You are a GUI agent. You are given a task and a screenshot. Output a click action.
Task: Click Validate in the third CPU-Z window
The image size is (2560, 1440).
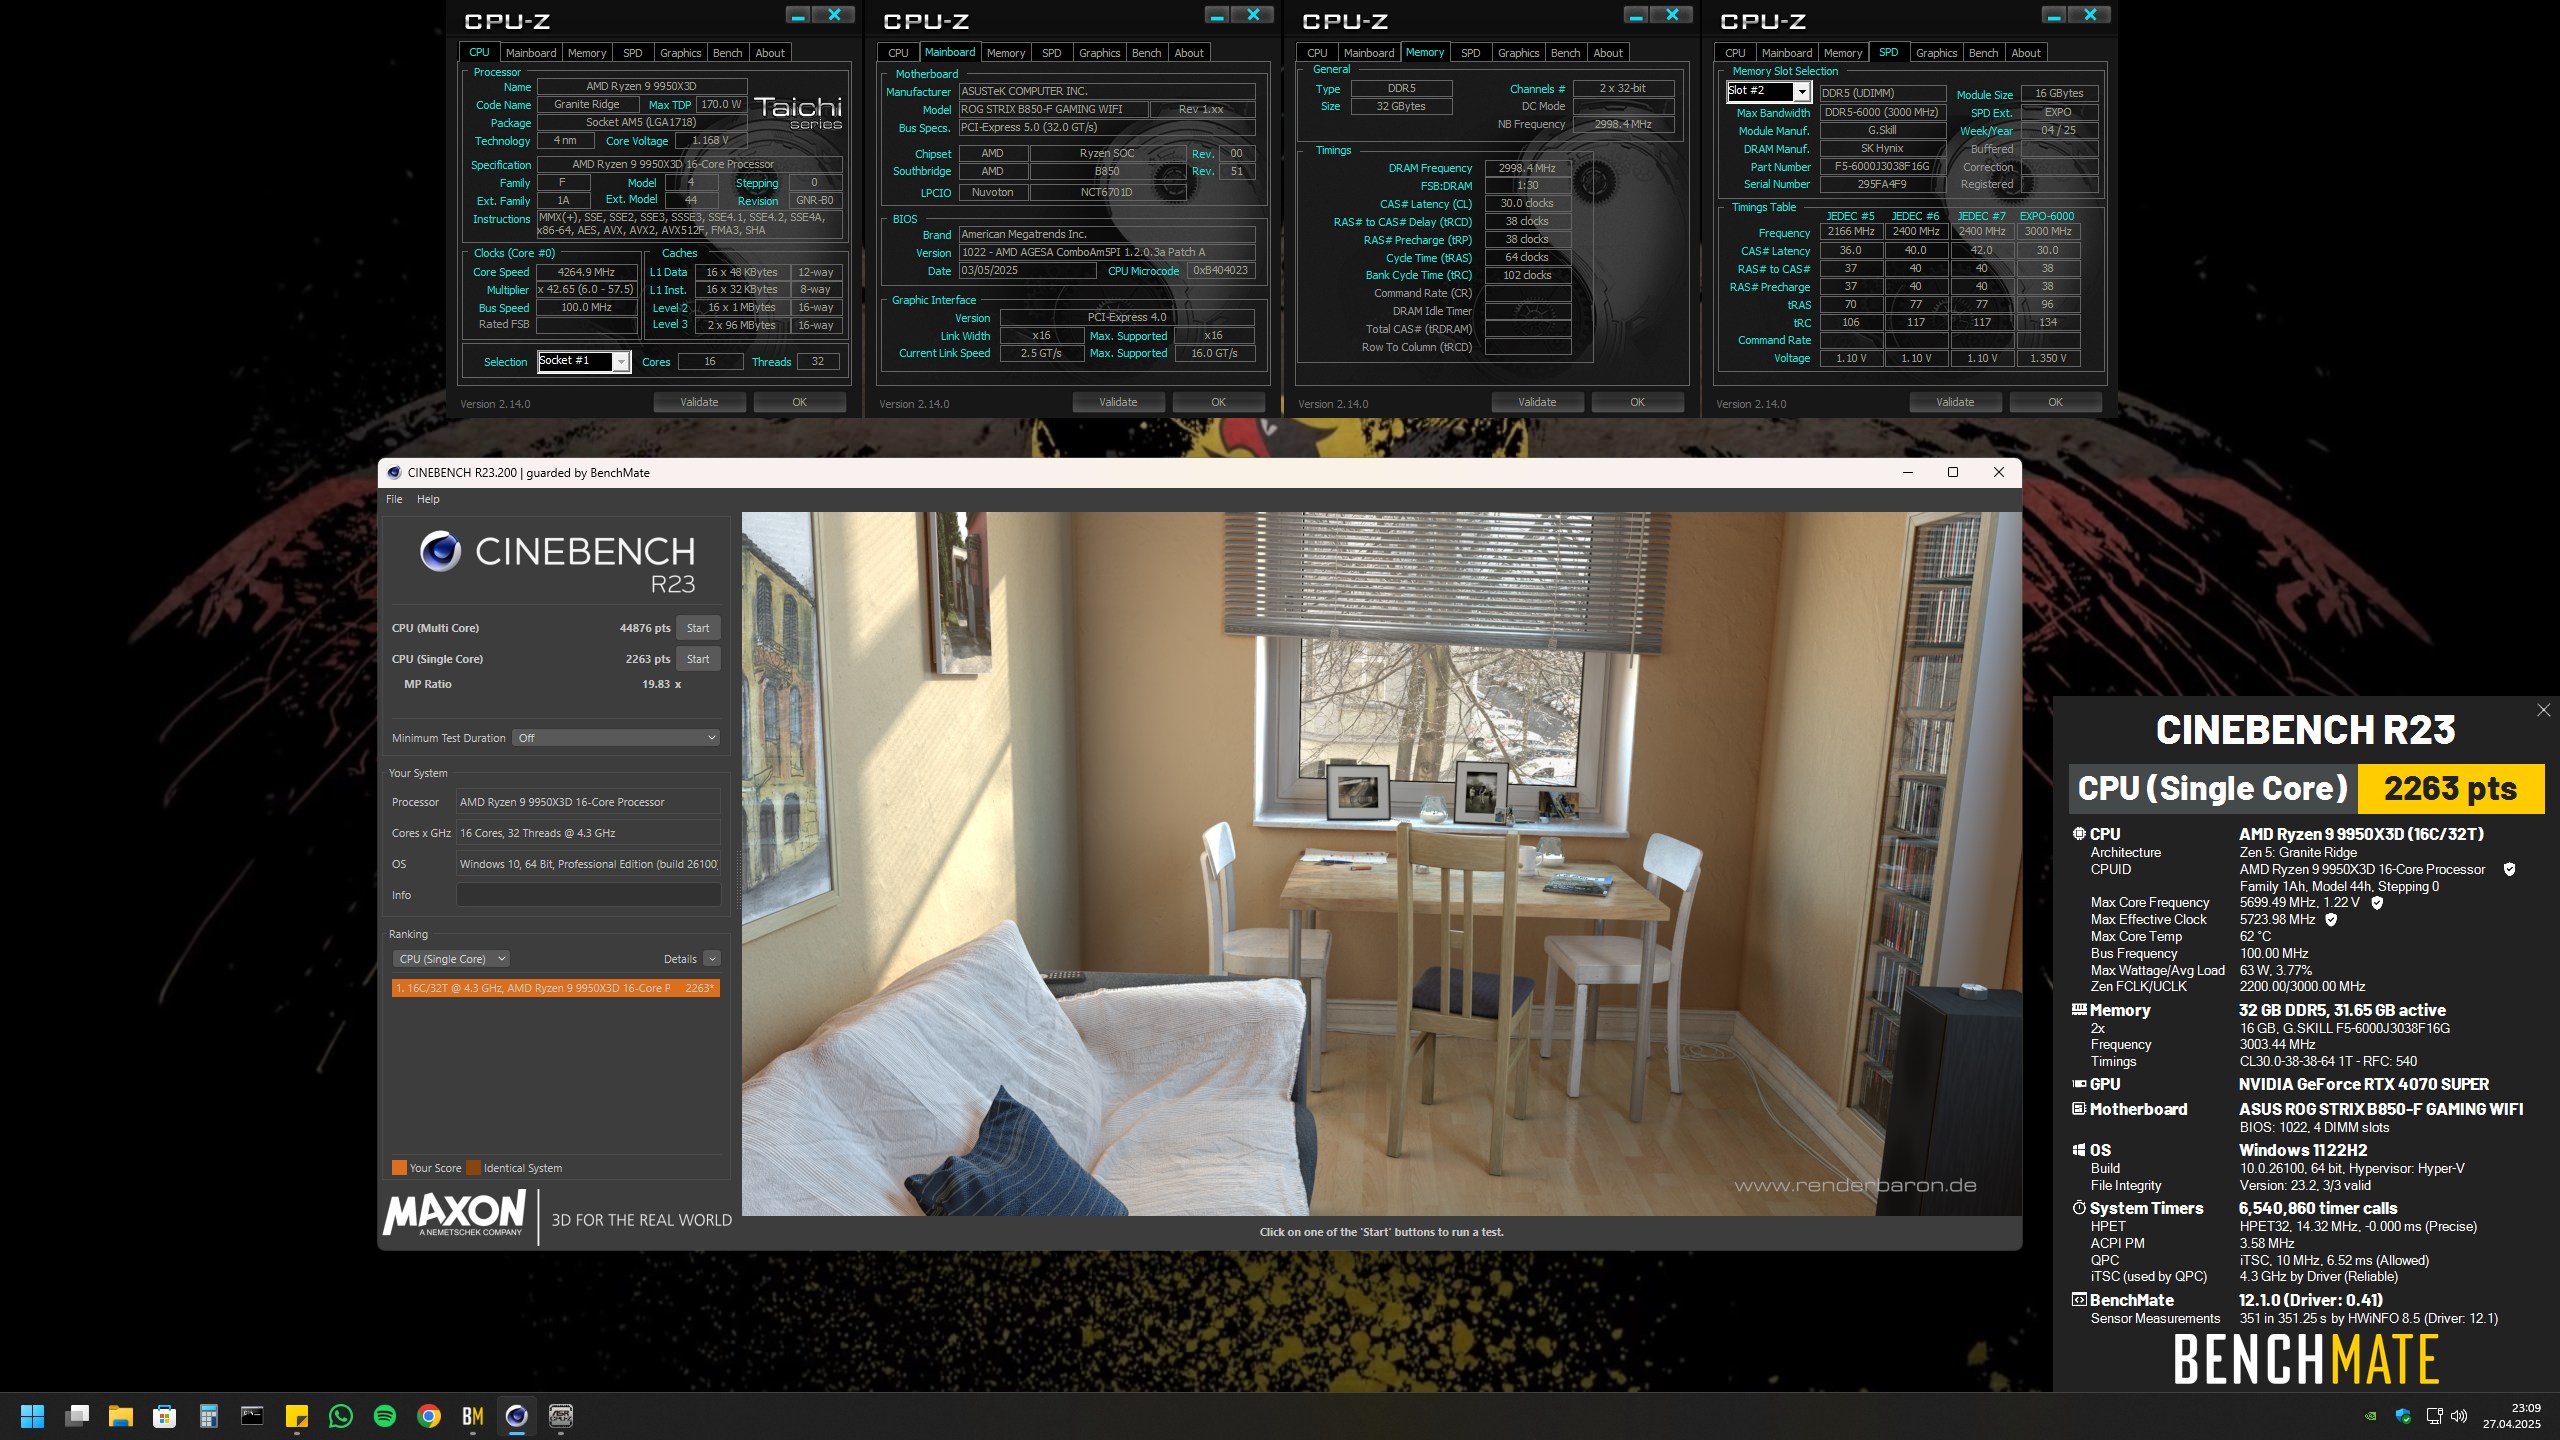pos(1537,402)
